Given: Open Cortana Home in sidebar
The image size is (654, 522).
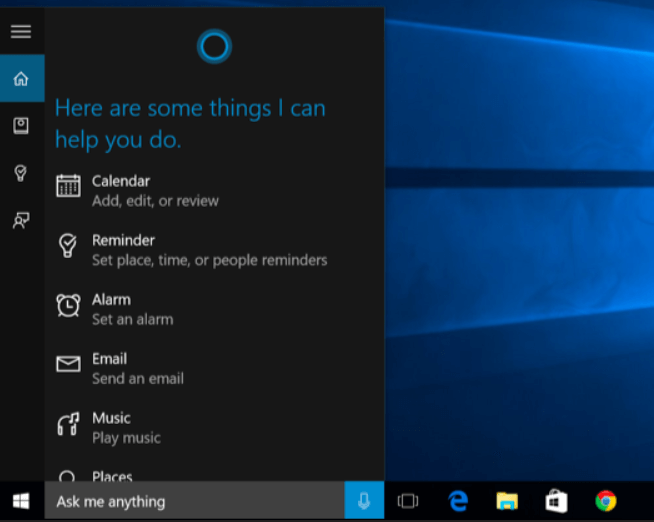Looking at the screenshot, I should point(21,79).
